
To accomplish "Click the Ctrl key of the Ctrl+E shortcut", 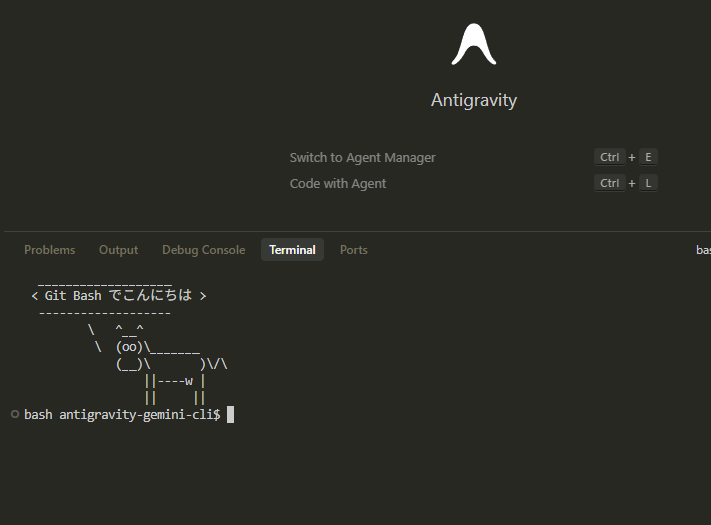I will coord(609,157).
